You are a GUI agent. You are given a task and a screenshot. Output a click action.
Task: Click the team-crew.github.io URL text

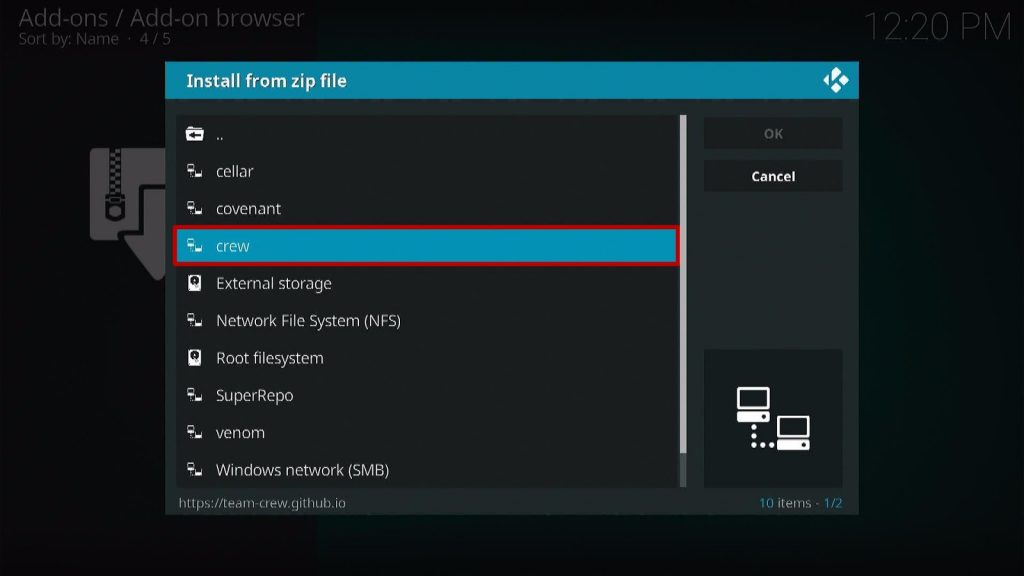pos(262,503)
